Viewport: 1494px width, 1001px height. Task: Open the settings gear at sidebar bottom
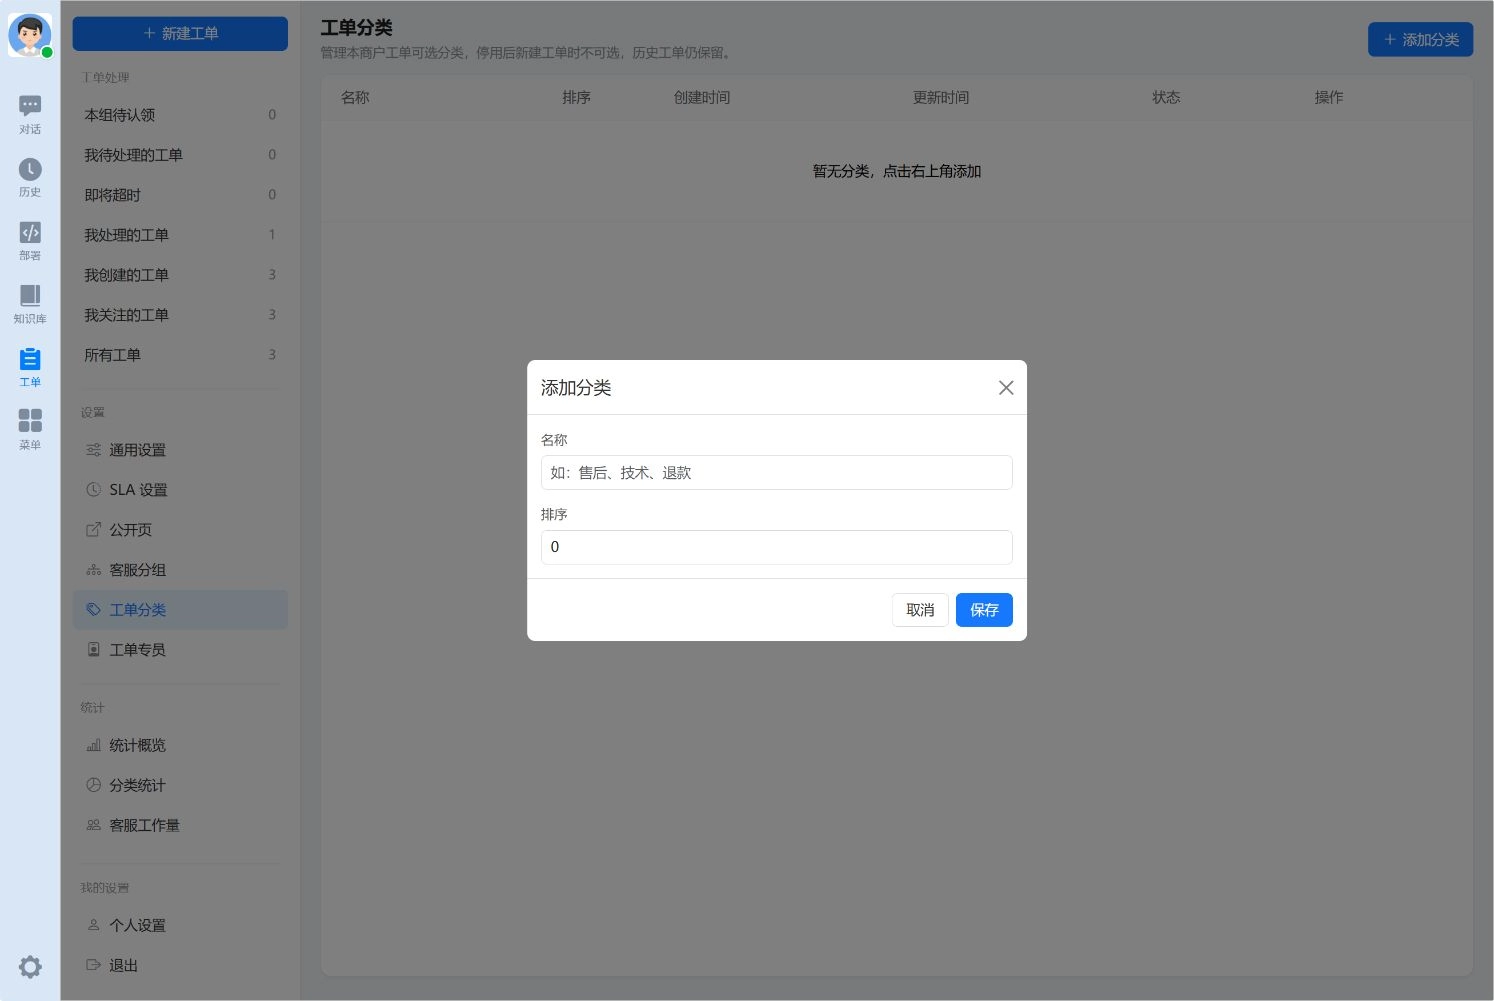[x=30, y=967]
